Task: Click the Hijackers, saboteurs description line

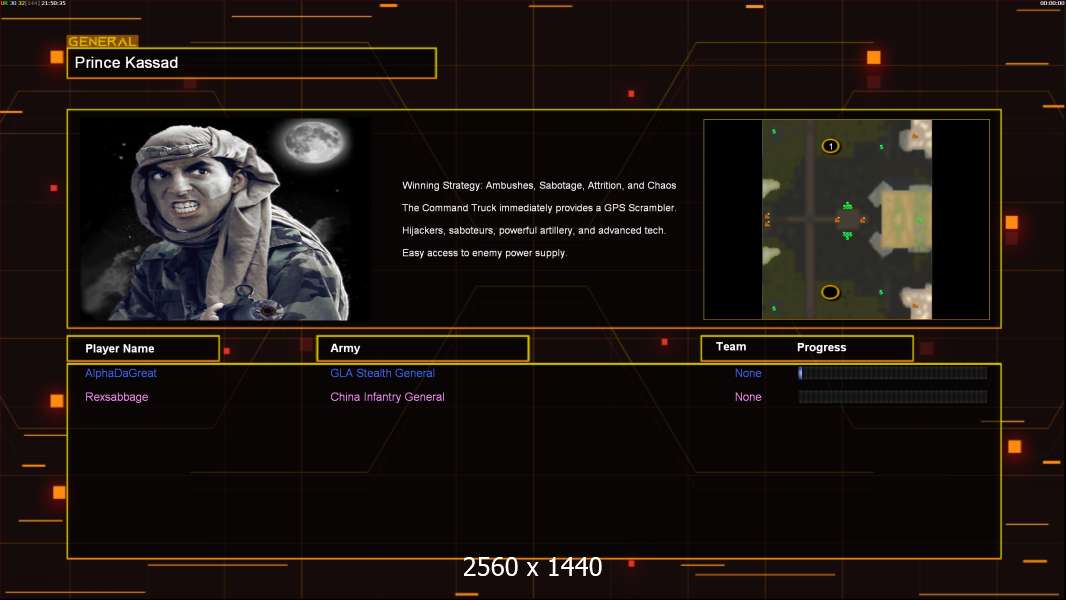Action: [534, 230]
